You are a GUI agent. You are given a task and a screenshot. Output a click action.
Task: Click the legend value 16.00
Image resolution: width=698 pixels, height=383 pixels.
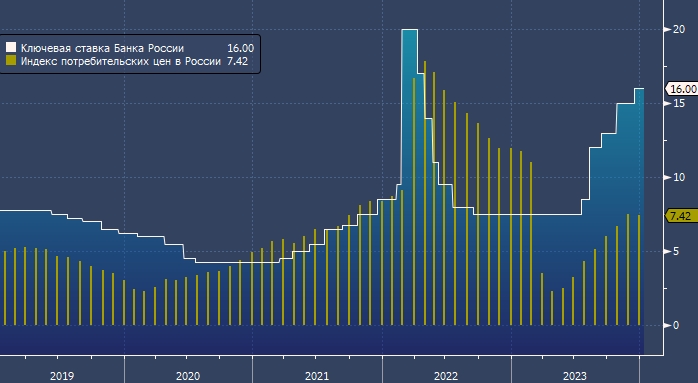[x=240, y=48]
